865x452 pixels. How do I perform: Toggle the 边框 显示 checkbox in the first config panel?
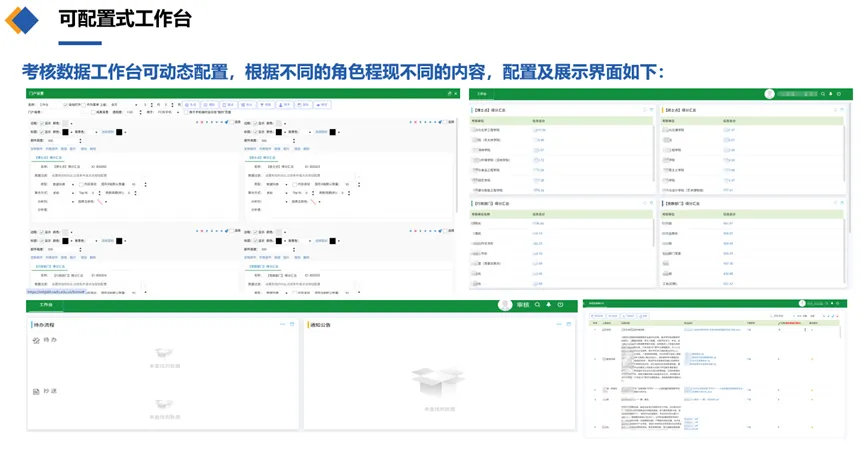point(42,123)
